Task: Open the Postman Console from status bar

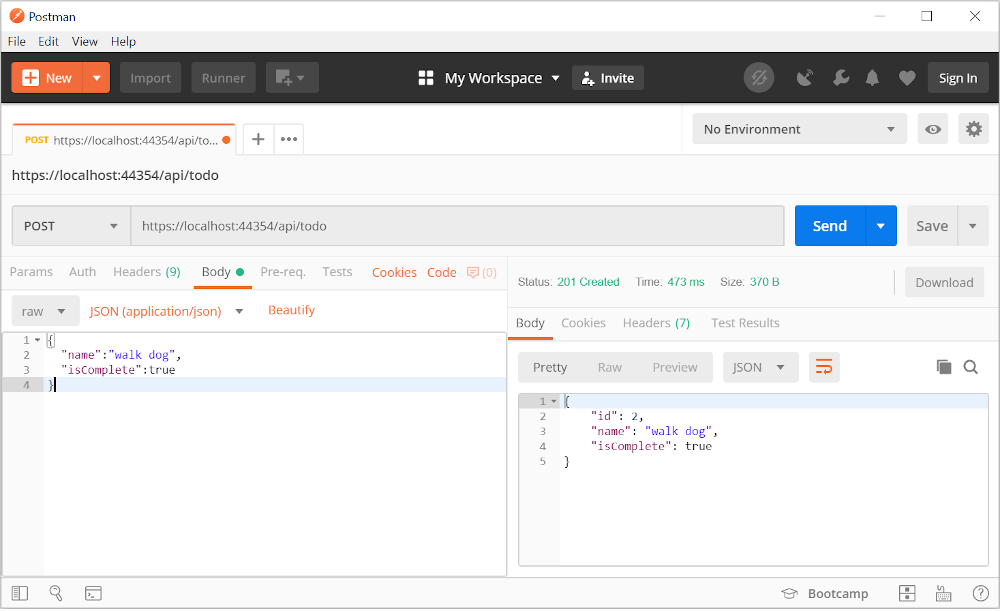Action: tap(93, 593)
